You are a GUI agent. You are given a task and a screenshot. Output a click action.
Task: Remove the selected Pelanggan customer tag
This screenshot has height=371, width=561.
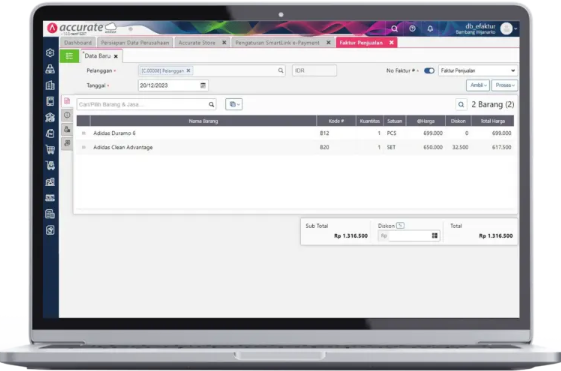point(189,70)
